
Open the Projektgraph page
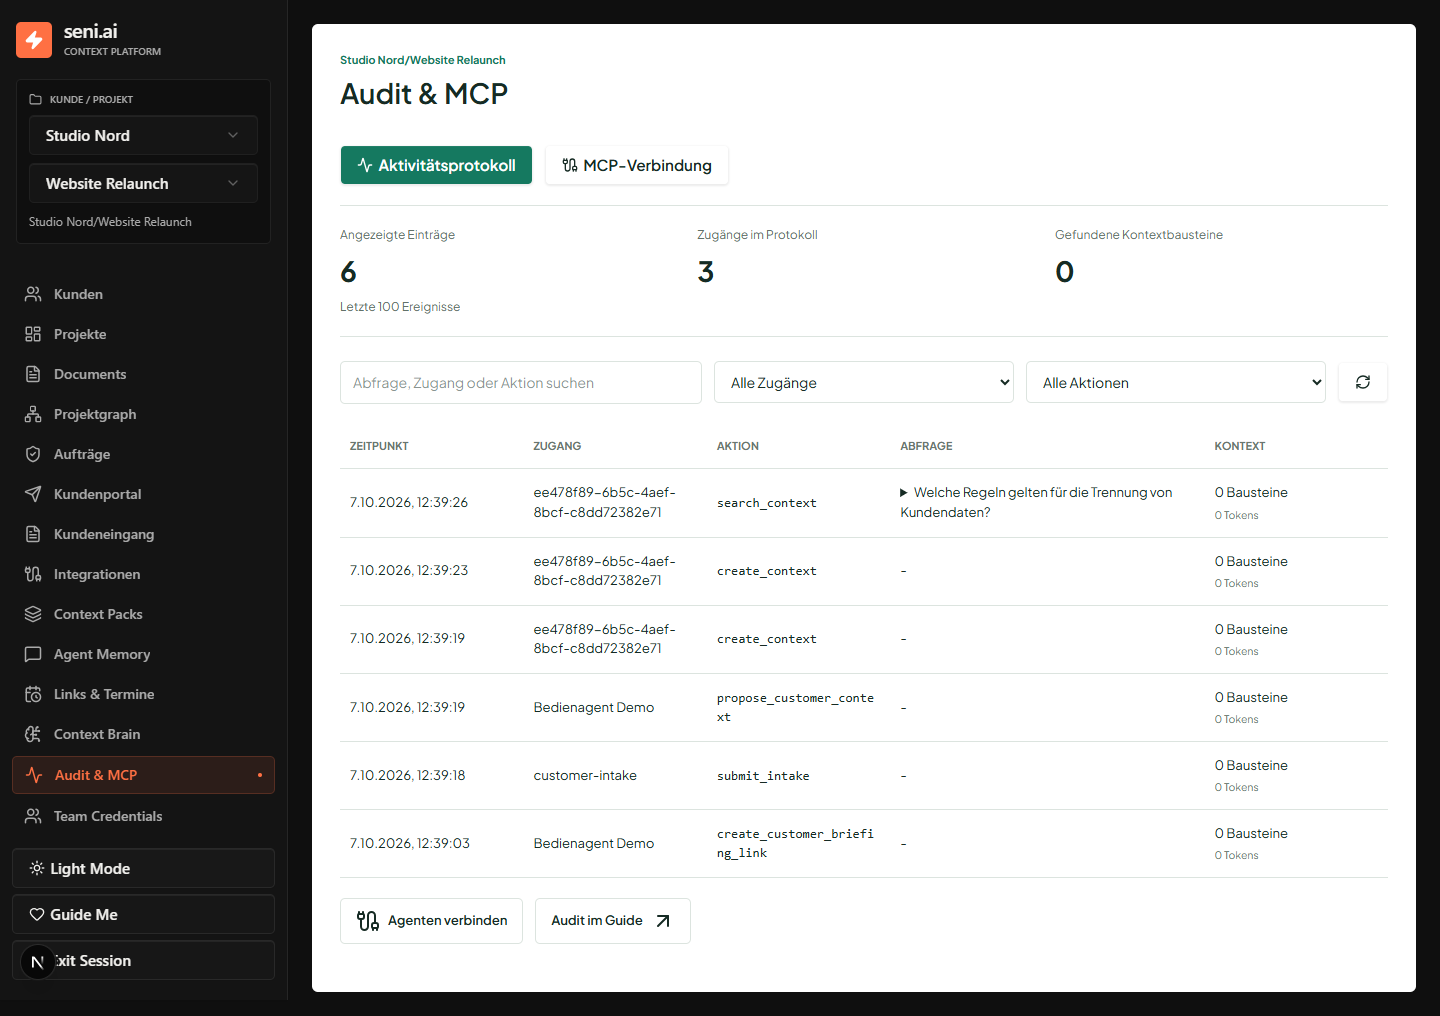[143, 414]
